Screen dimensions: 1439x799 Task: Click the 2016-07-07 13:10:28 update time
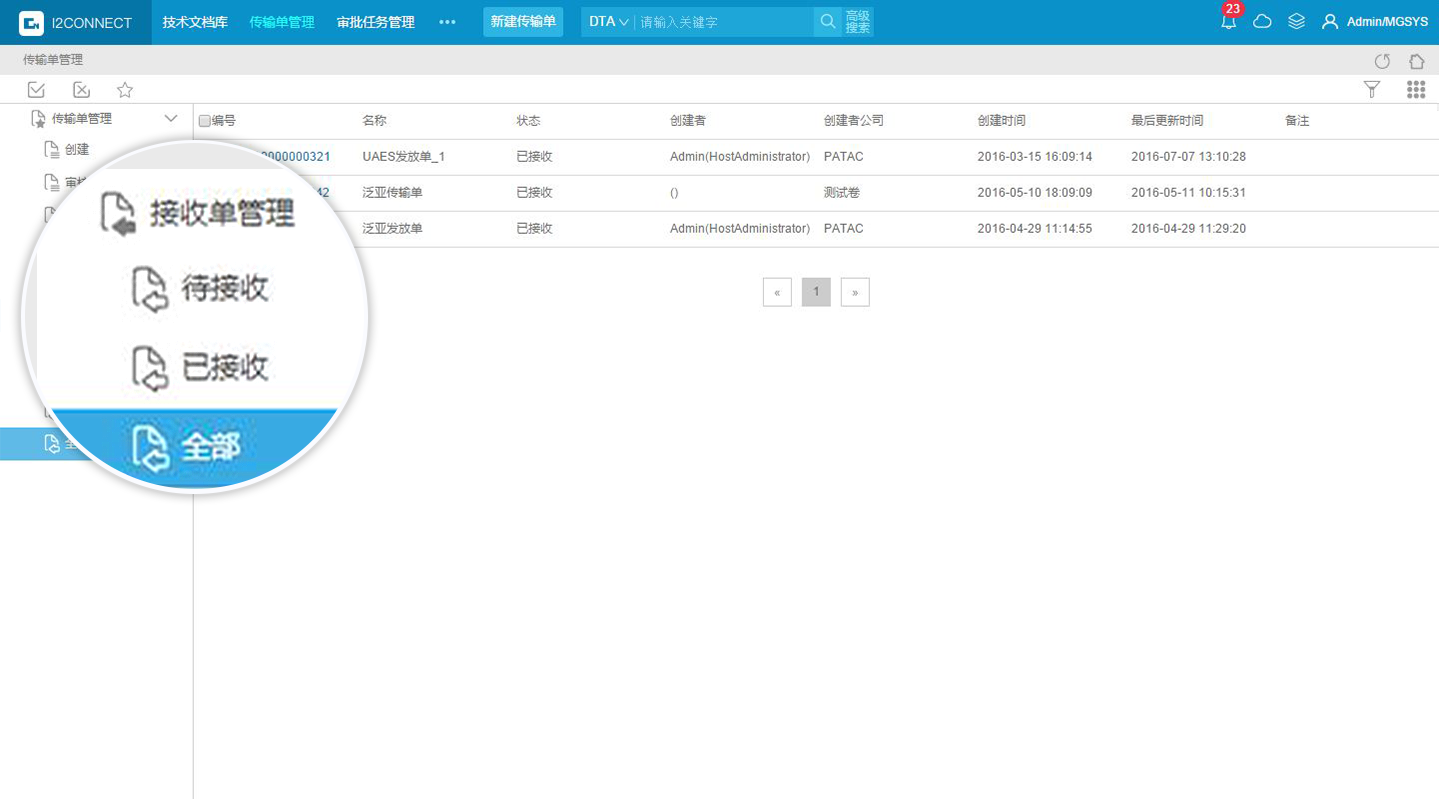point(1188,157)
